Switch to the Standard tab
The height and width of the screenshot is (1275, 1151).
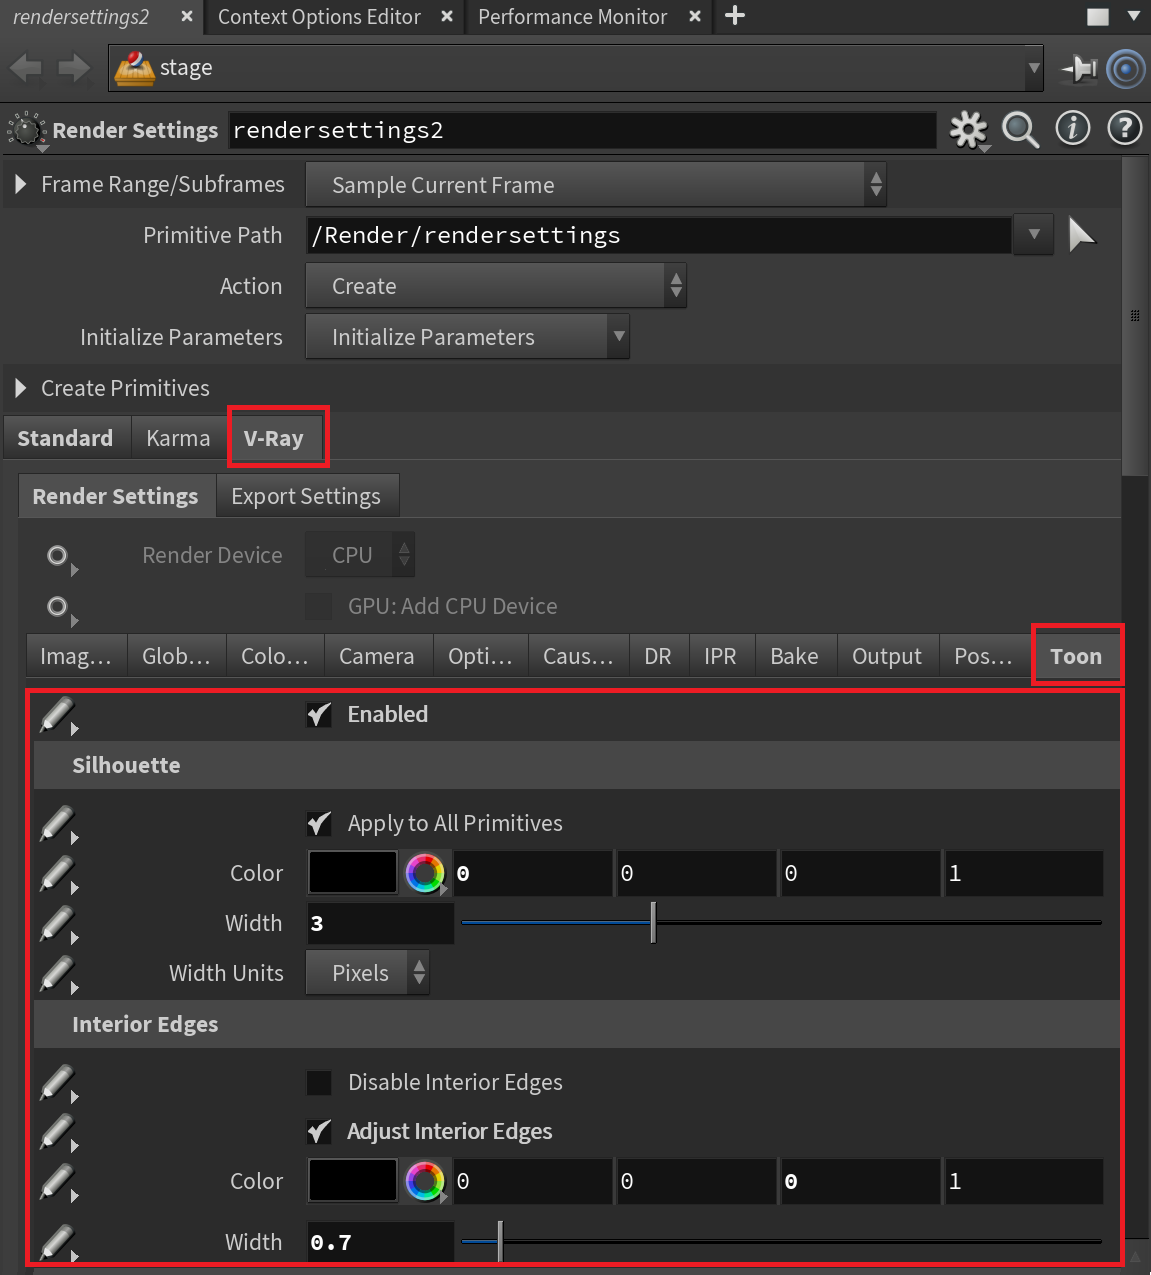tap(65, 438)
